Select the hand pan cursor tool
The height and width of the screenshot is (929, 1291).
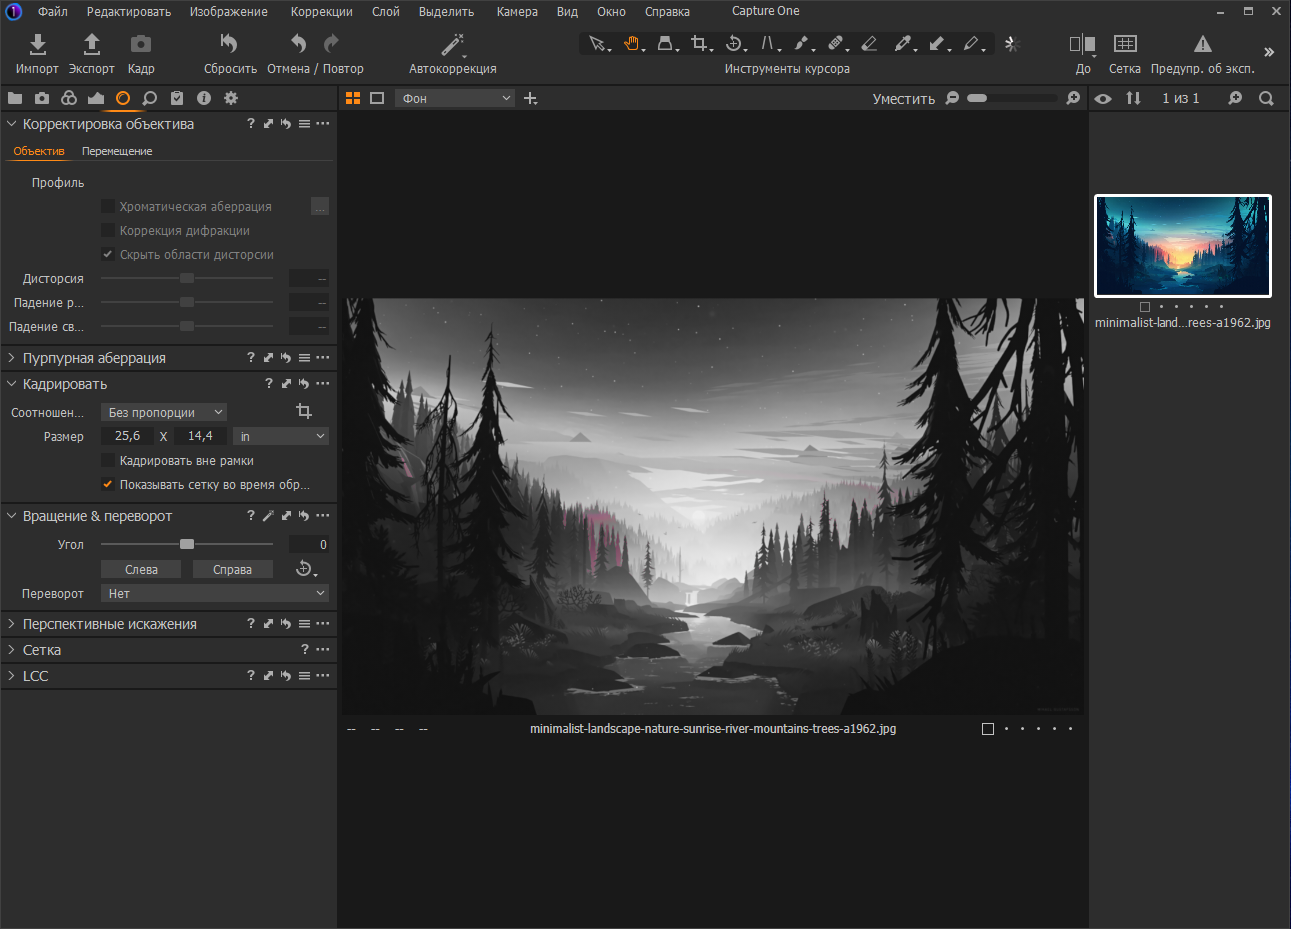(632, 44)
